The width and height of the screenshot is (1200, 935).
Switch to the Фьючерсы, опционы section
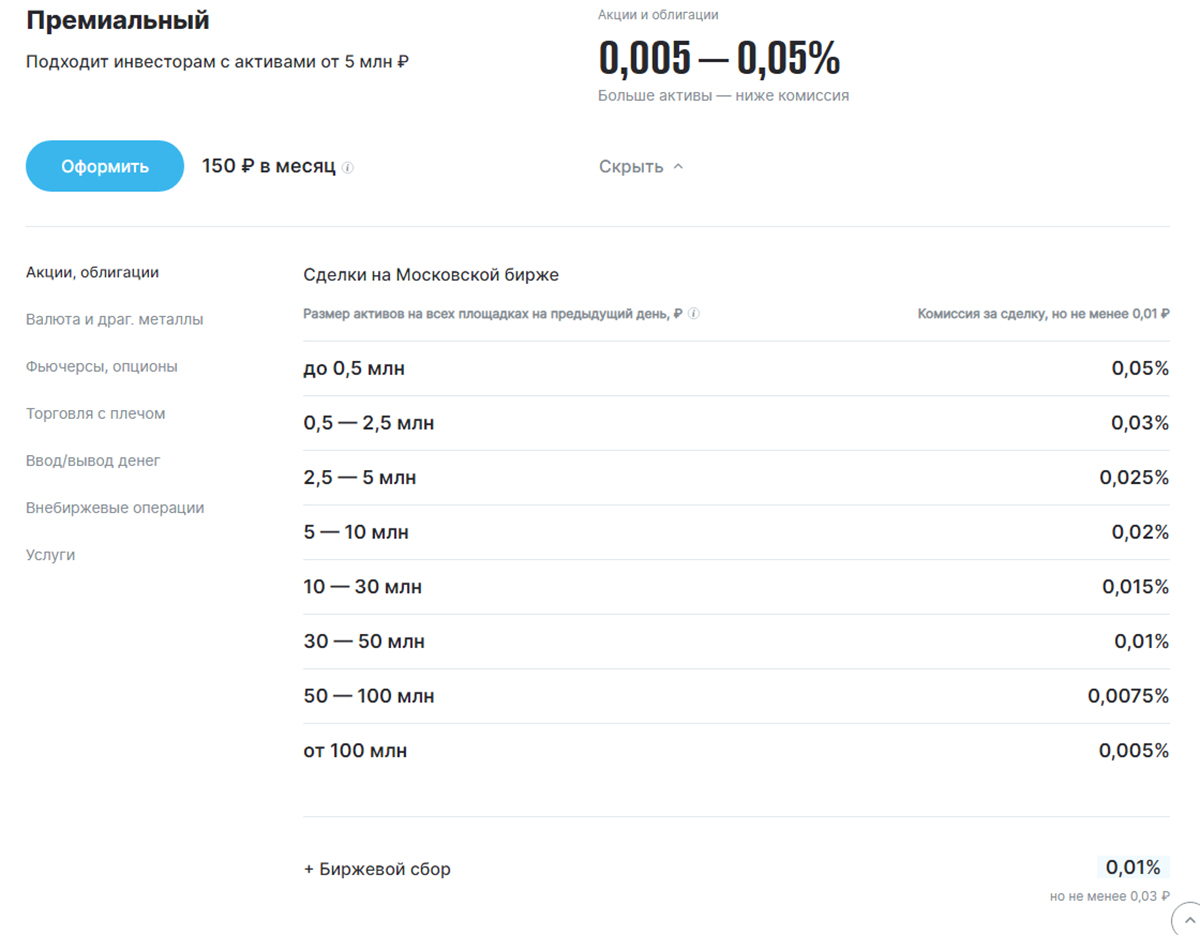(x=102, y=366)
